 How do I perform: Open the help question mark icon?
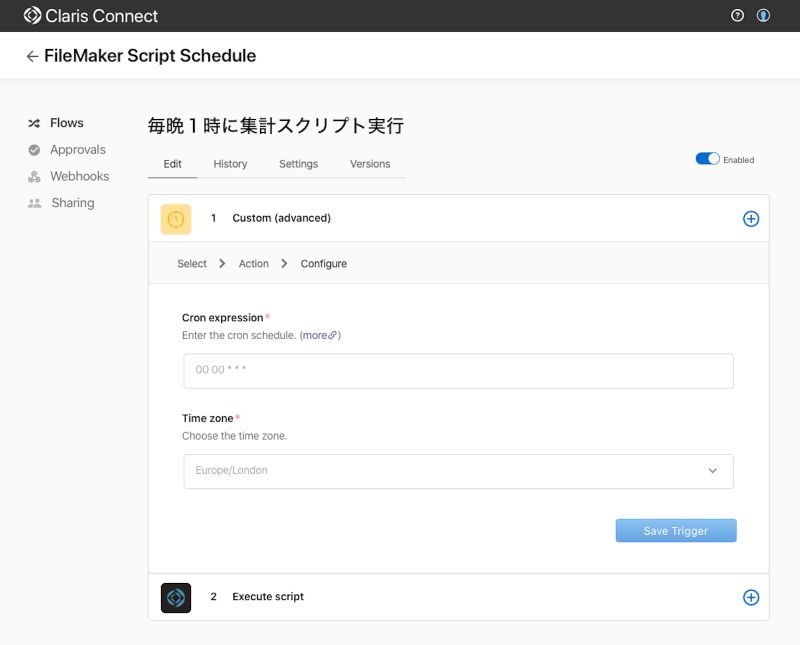737,15
